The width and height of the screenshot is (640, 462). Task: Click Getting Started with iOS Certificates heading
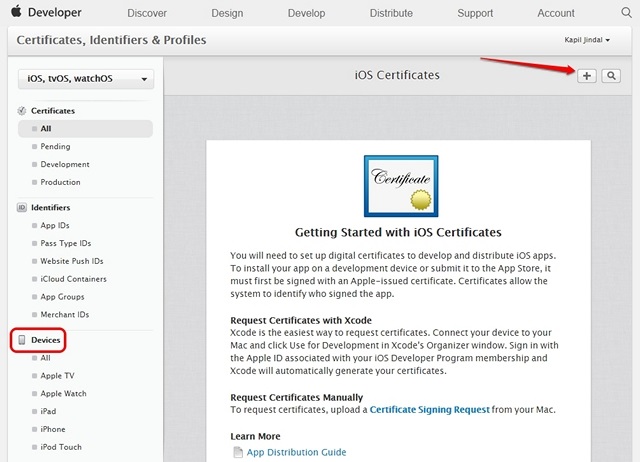click(x=398, y=232)
